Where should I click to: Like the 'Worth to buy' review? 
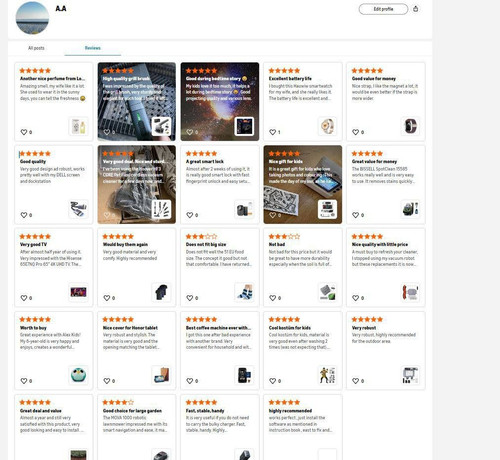pyautogui.click(x=24, y=381)
